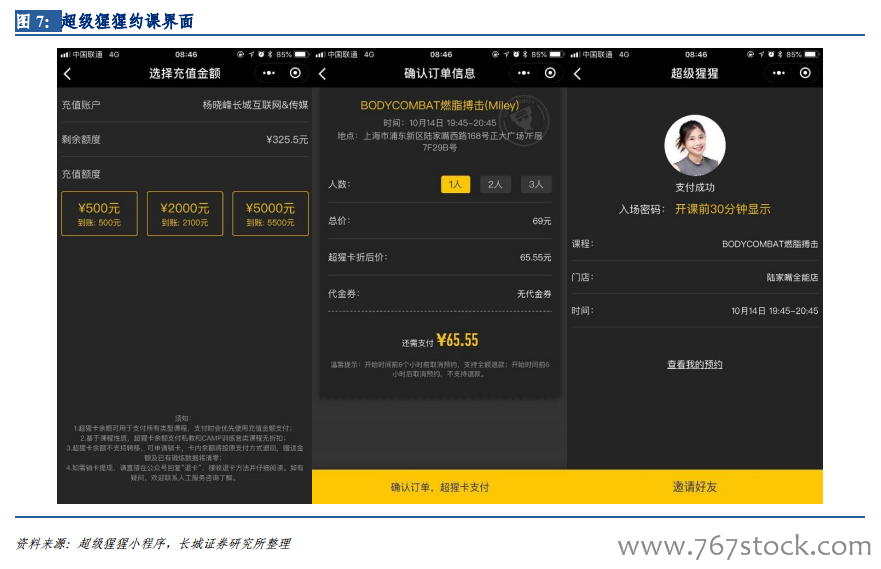Tap 确认订单，超猩卡支付 button
The height and width of the screenshot is (569, 881).
tap(440, 487)
